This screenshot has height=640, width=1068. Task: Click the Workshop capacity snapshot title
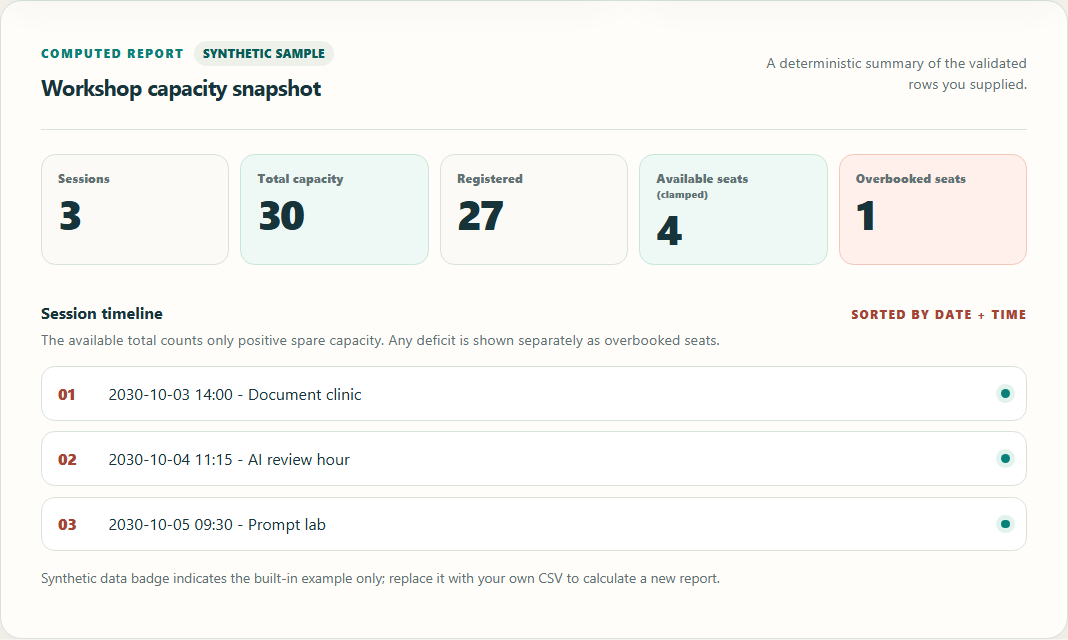[181, 89]
